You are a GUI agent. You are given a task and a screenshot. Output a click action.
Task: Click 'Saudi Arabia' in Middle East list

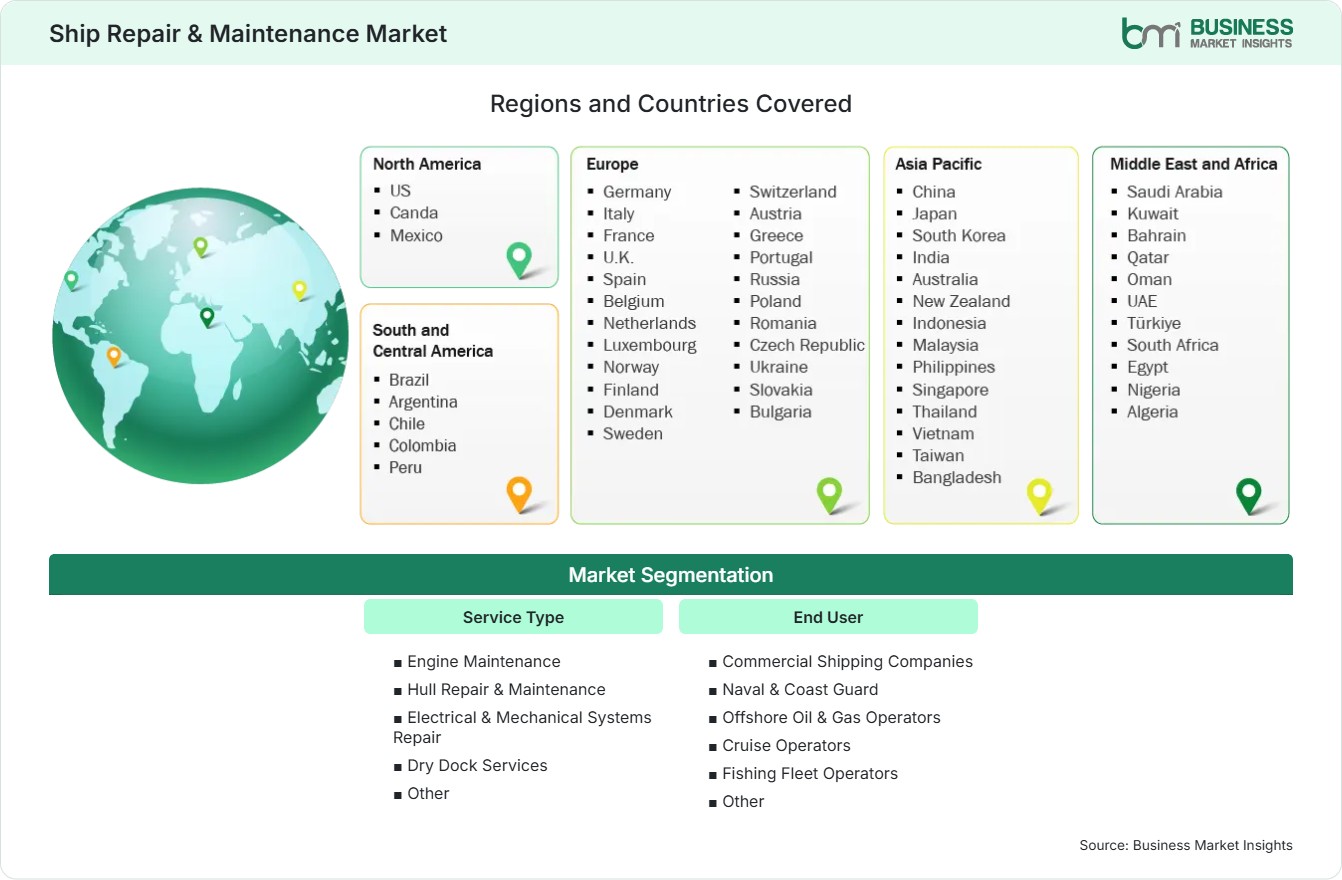(1175, 191)
